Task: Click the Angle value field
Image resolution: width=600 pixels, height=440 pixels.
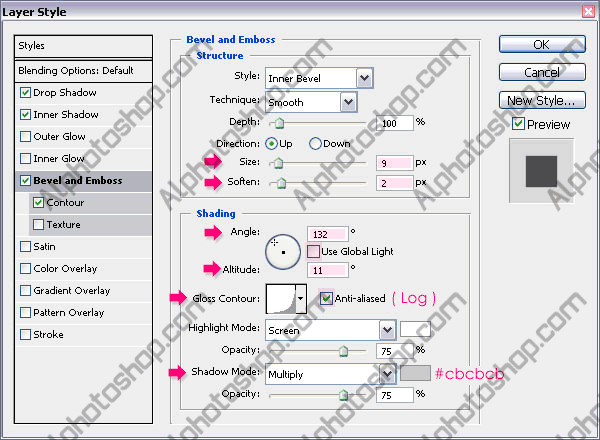Action: 328,234
